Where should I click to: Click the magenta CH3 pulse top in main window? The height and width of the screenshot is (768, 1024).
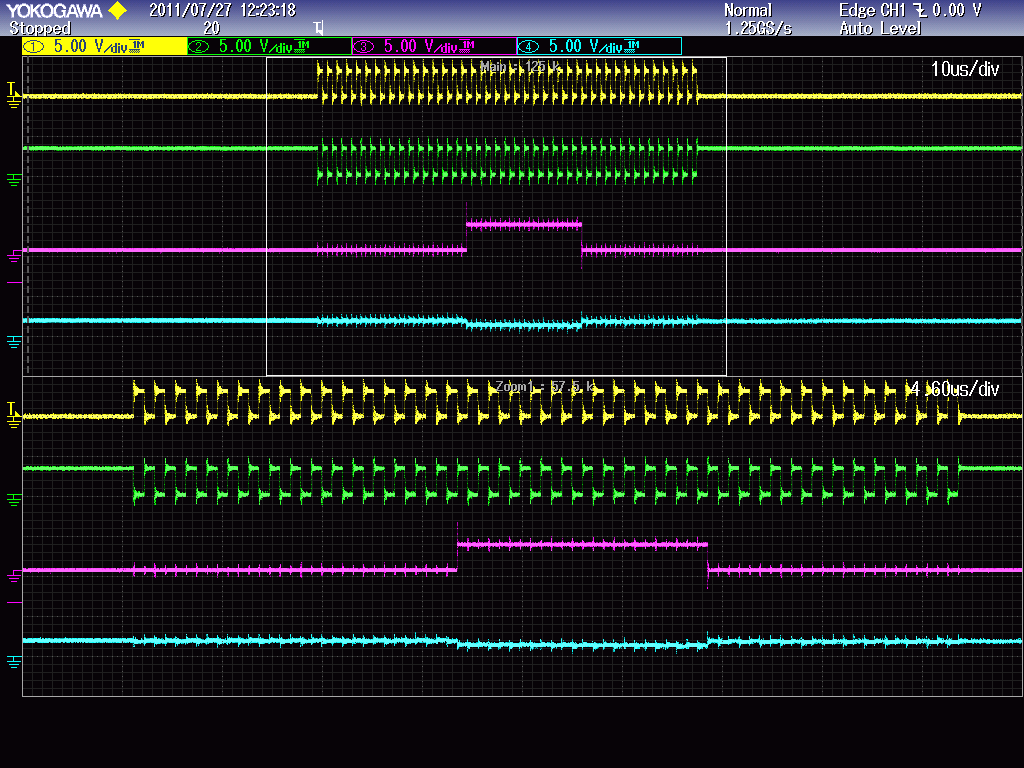tap(524, 225)
